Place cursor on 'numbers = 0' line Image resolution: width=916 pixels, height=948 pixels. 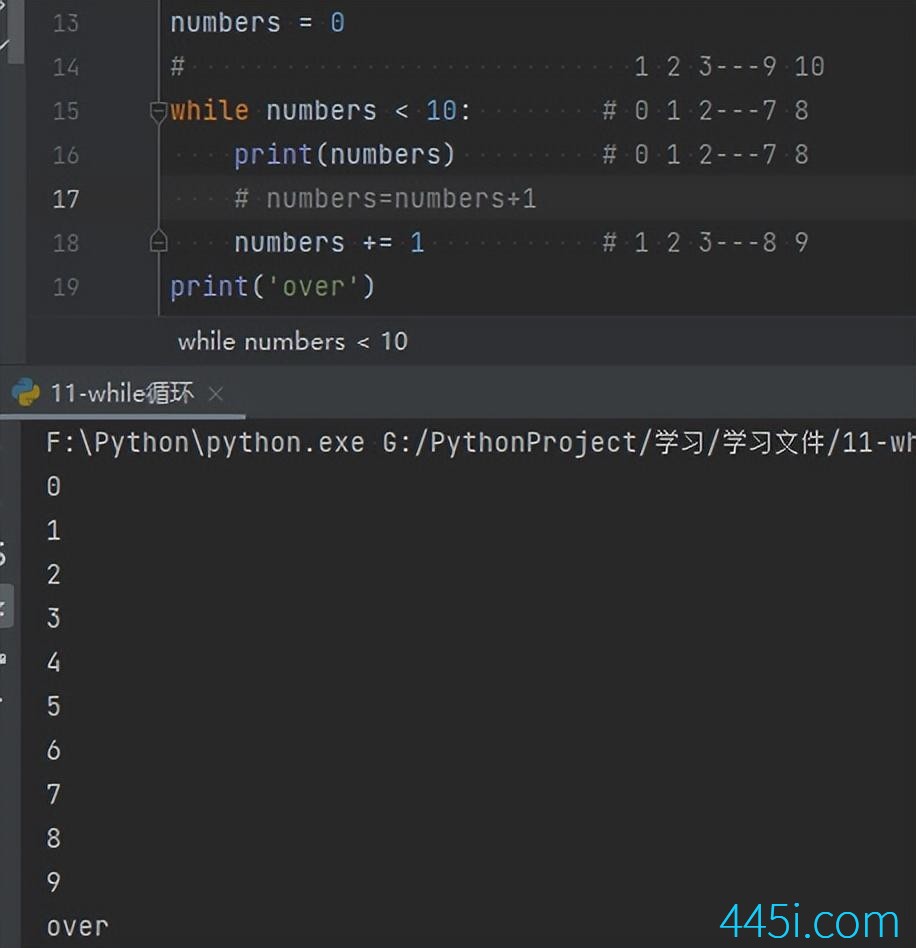[x=258, y=23]
